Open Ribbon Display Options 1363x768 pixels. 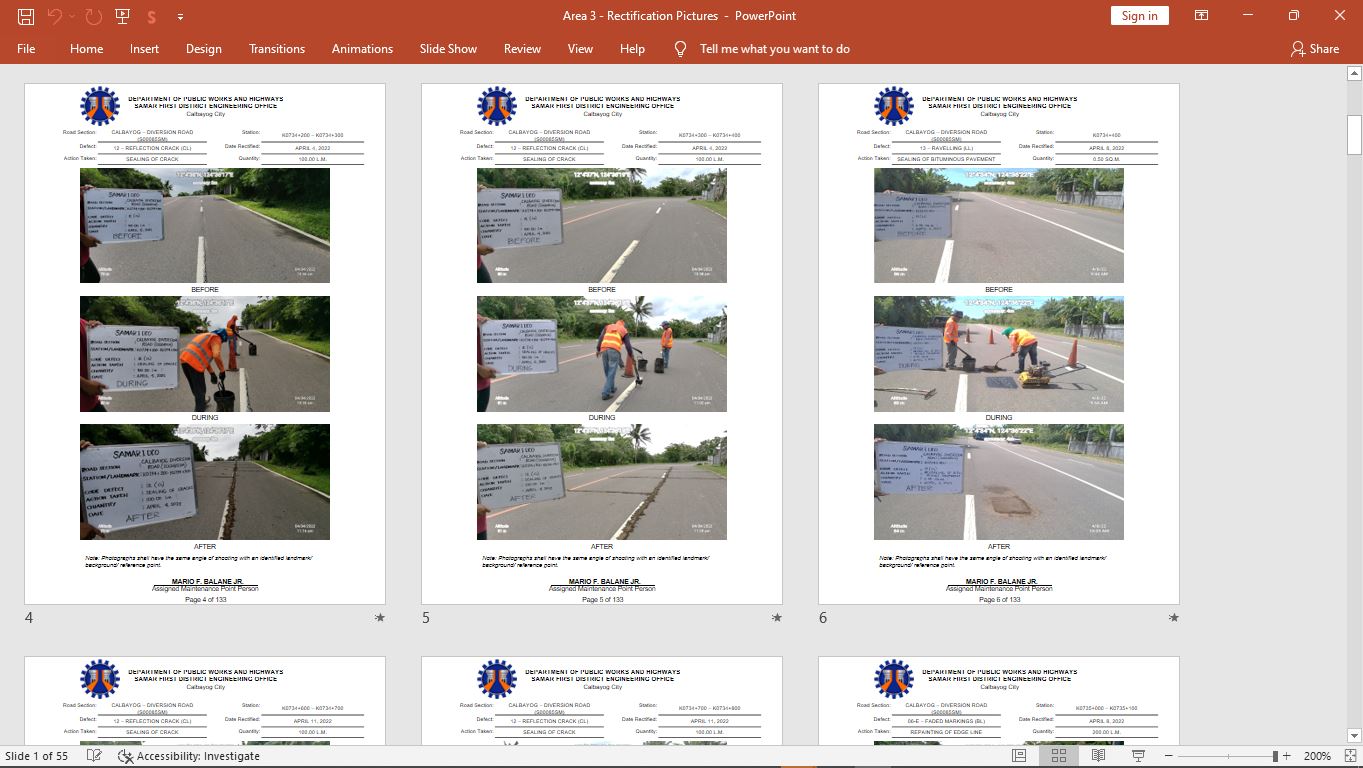1201,16
